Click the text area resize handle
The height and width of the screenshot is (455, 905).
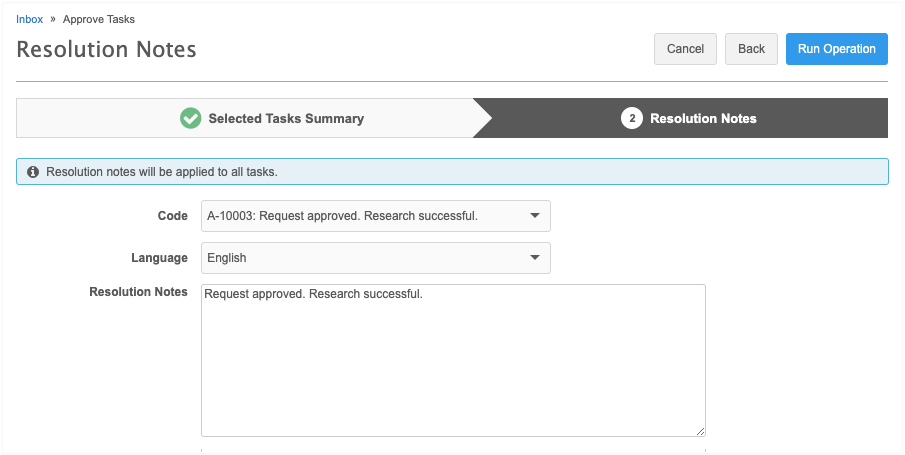tap(700, 431)
